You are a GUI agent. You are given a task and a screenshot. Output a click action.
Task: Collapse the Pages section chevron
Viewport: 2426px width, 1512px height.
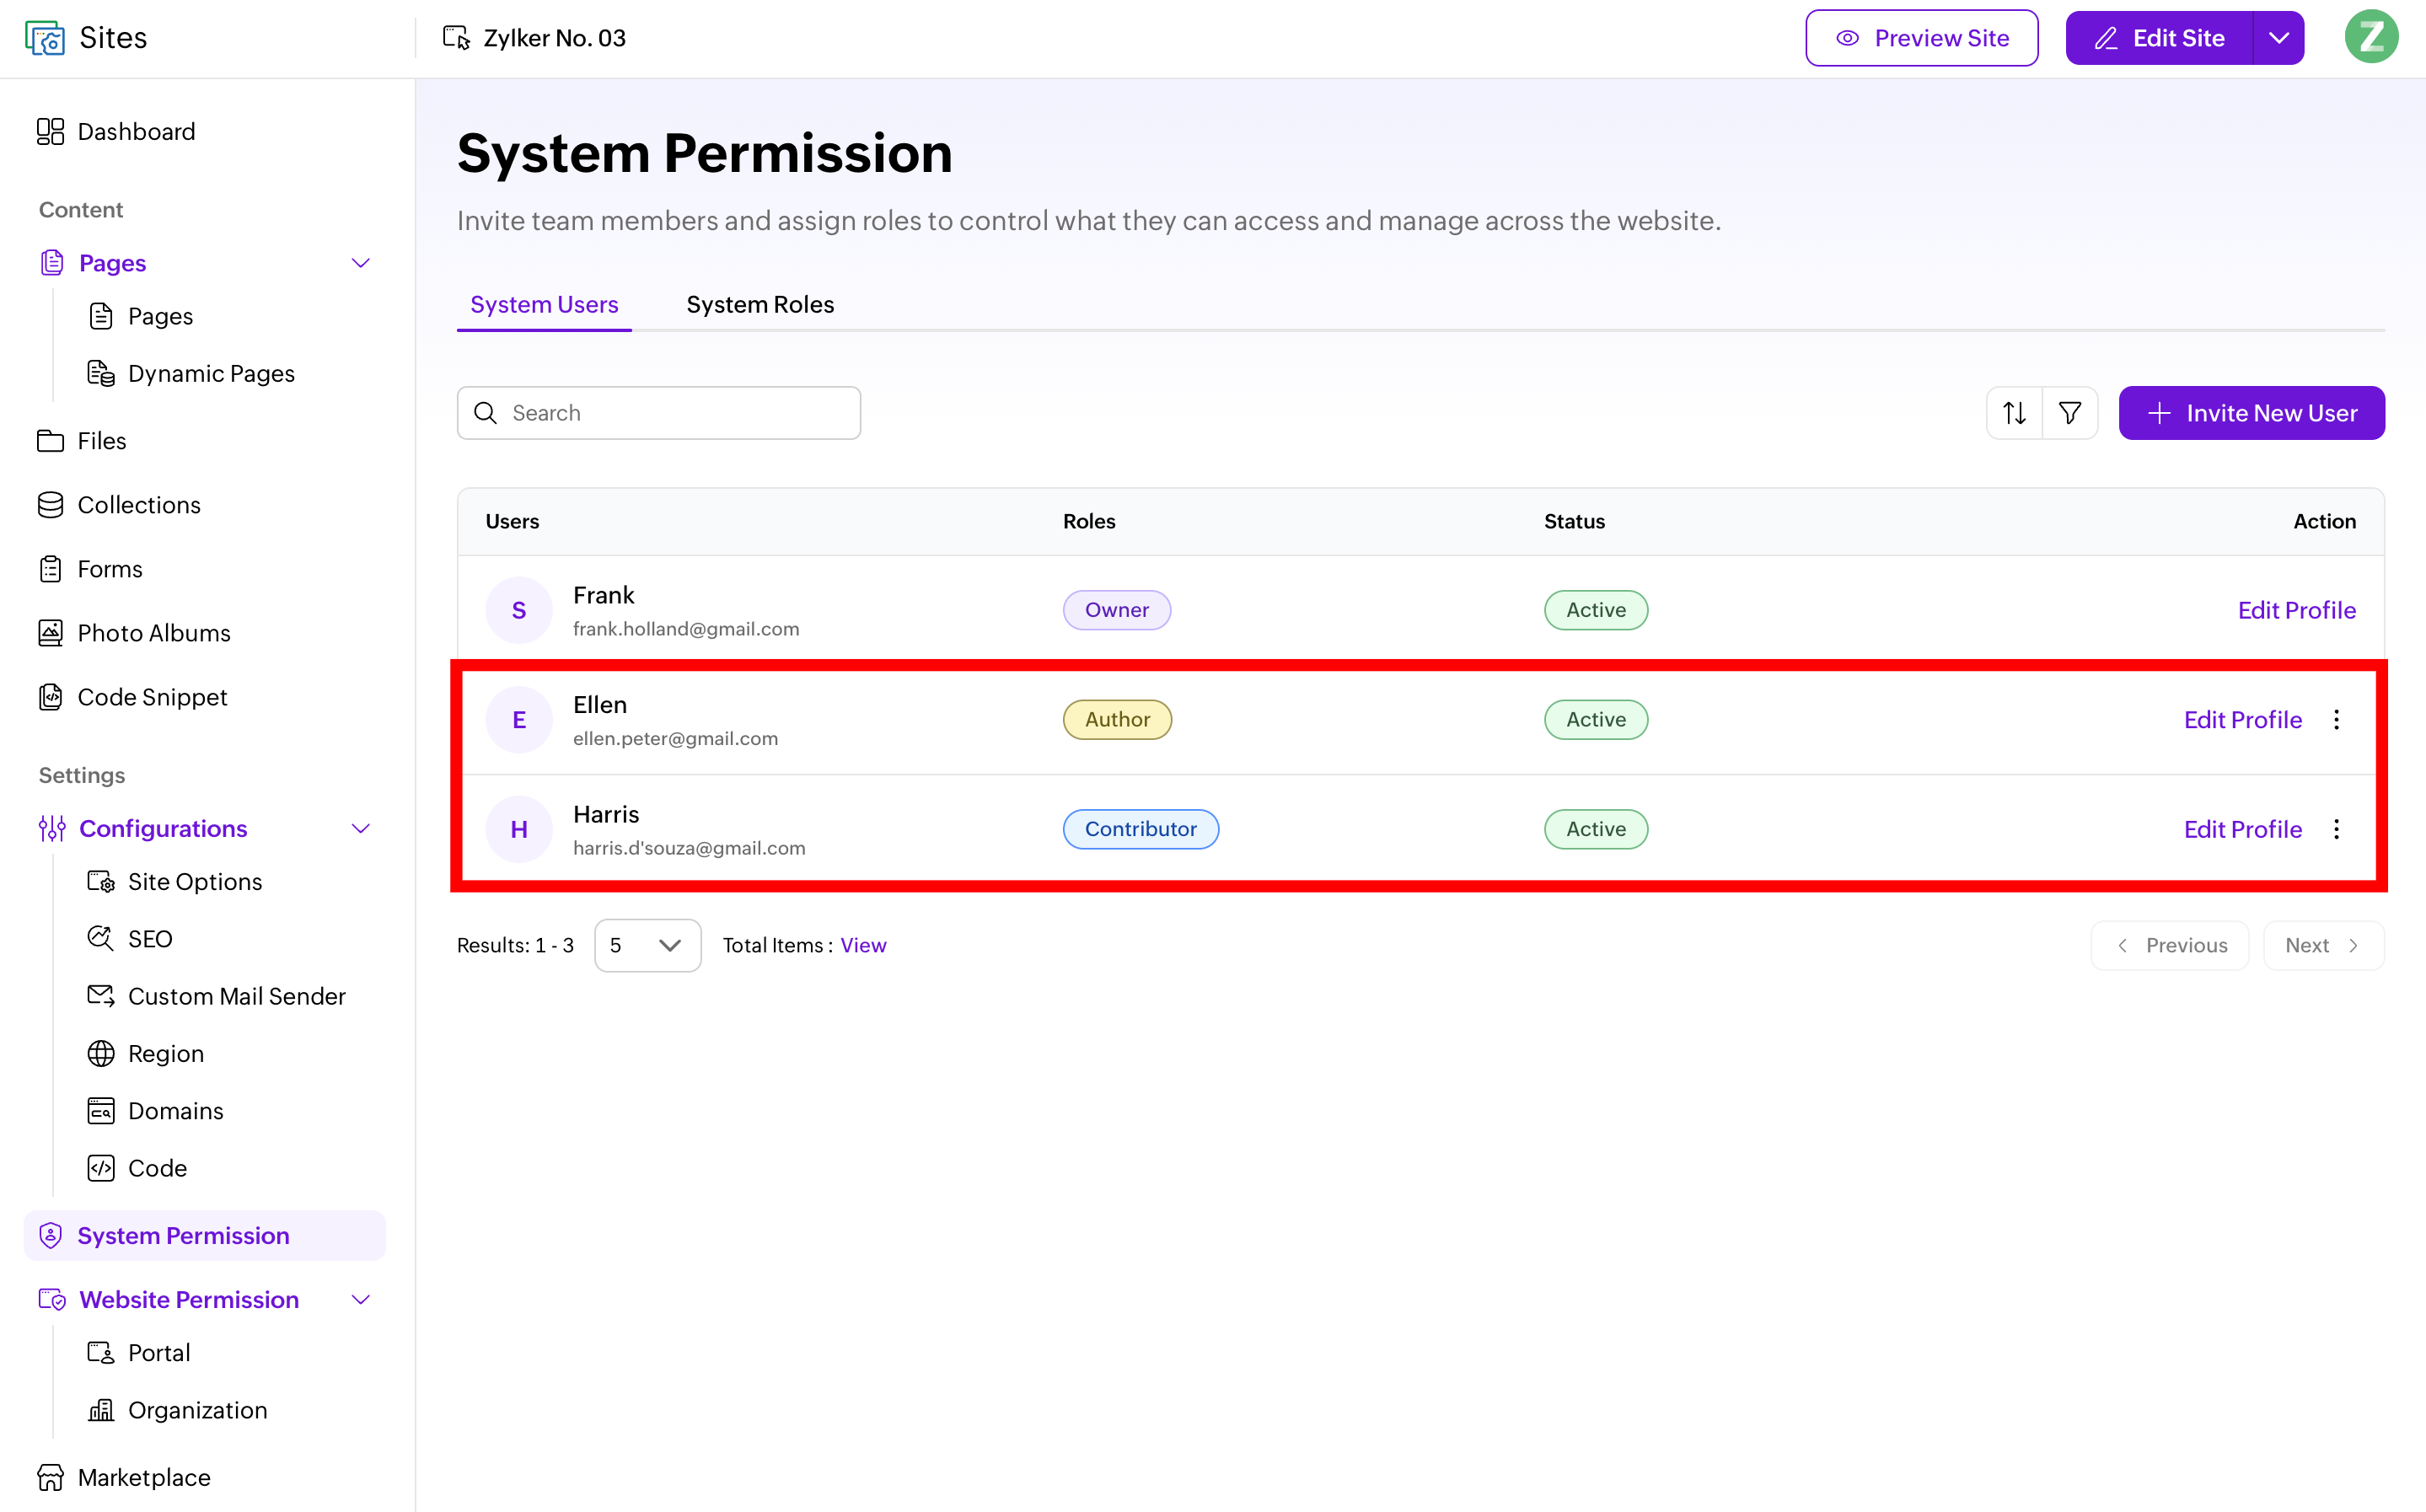coord(361,263)
